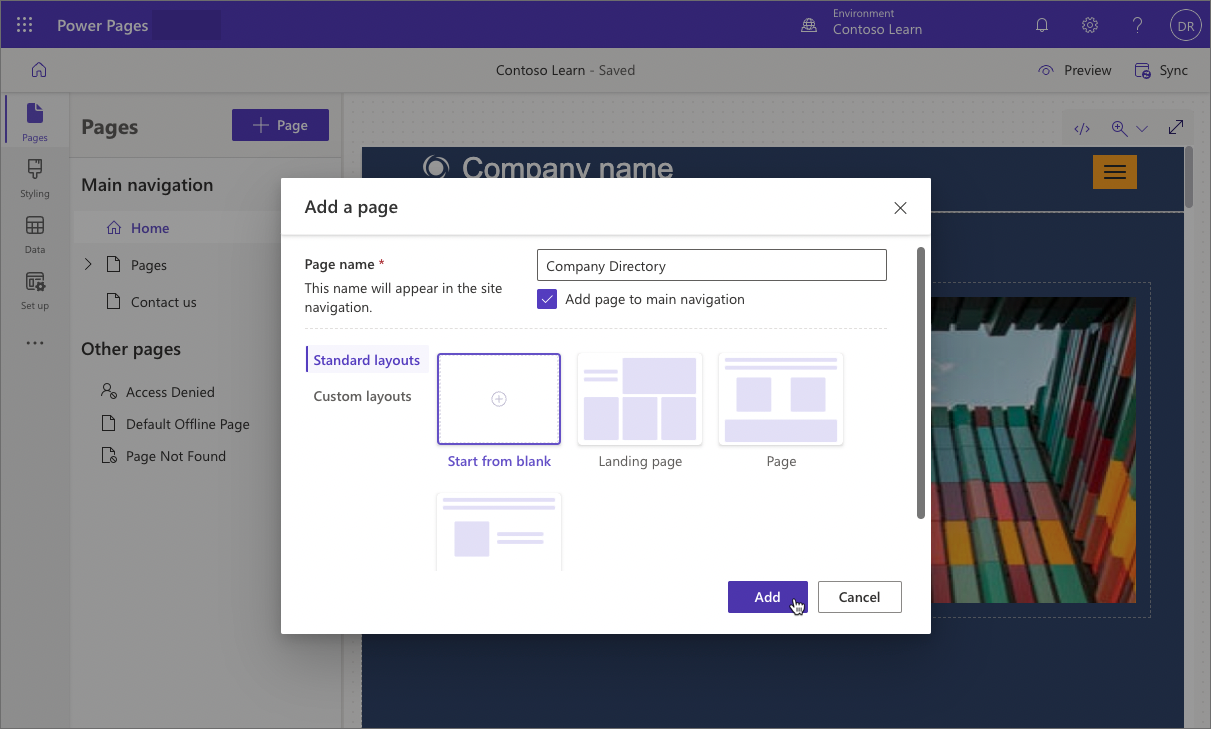Click the Add button
This screenshot has height=729, width=1211.
pos(767,597)
